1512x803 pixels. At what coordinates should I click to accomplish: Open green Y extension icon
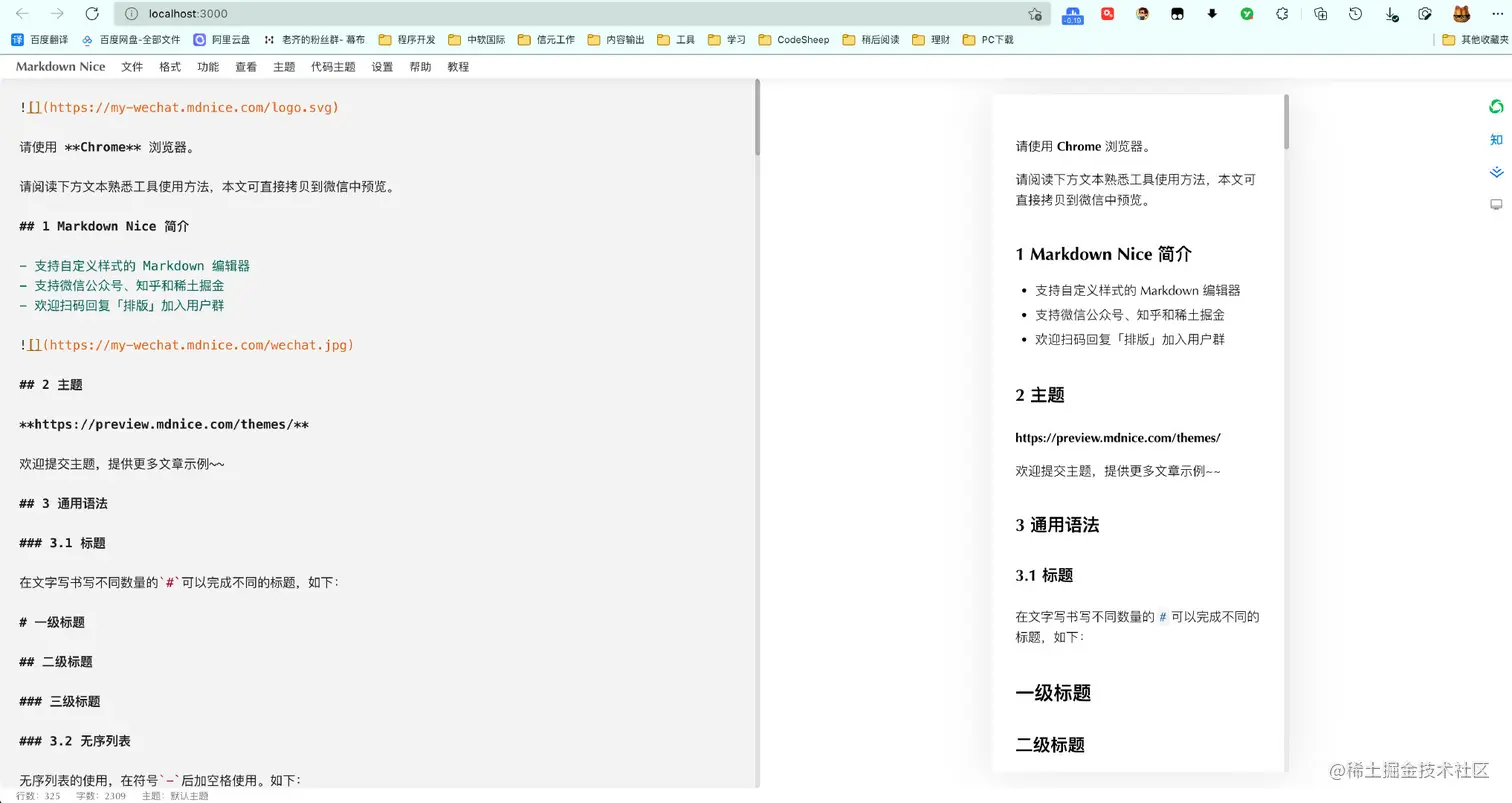click(x=1247, y=14)
